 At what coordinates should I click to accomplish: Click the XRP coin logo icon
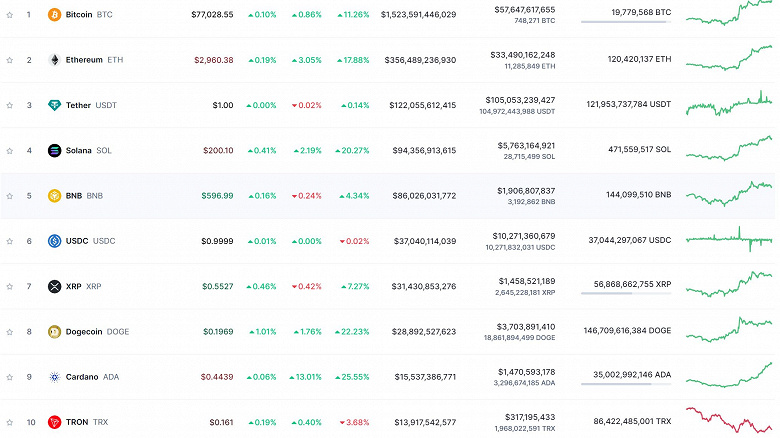[54, 287]
